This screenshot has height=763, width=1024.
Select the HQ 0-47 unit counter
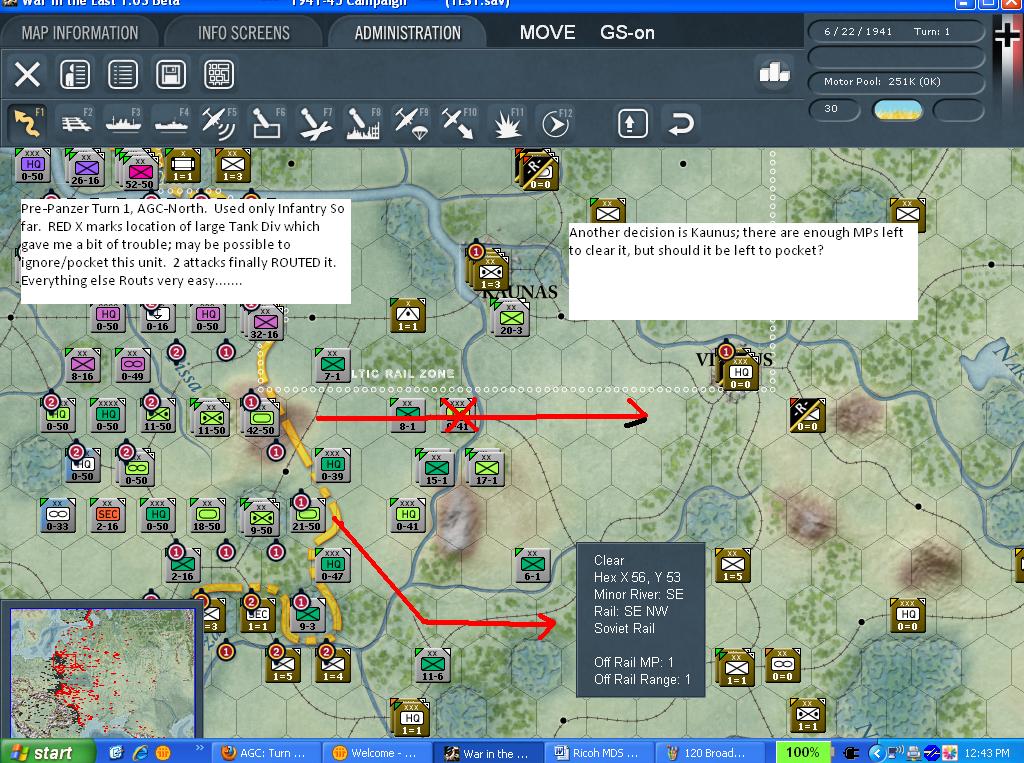pyautogui.click(x=332, y=565)
